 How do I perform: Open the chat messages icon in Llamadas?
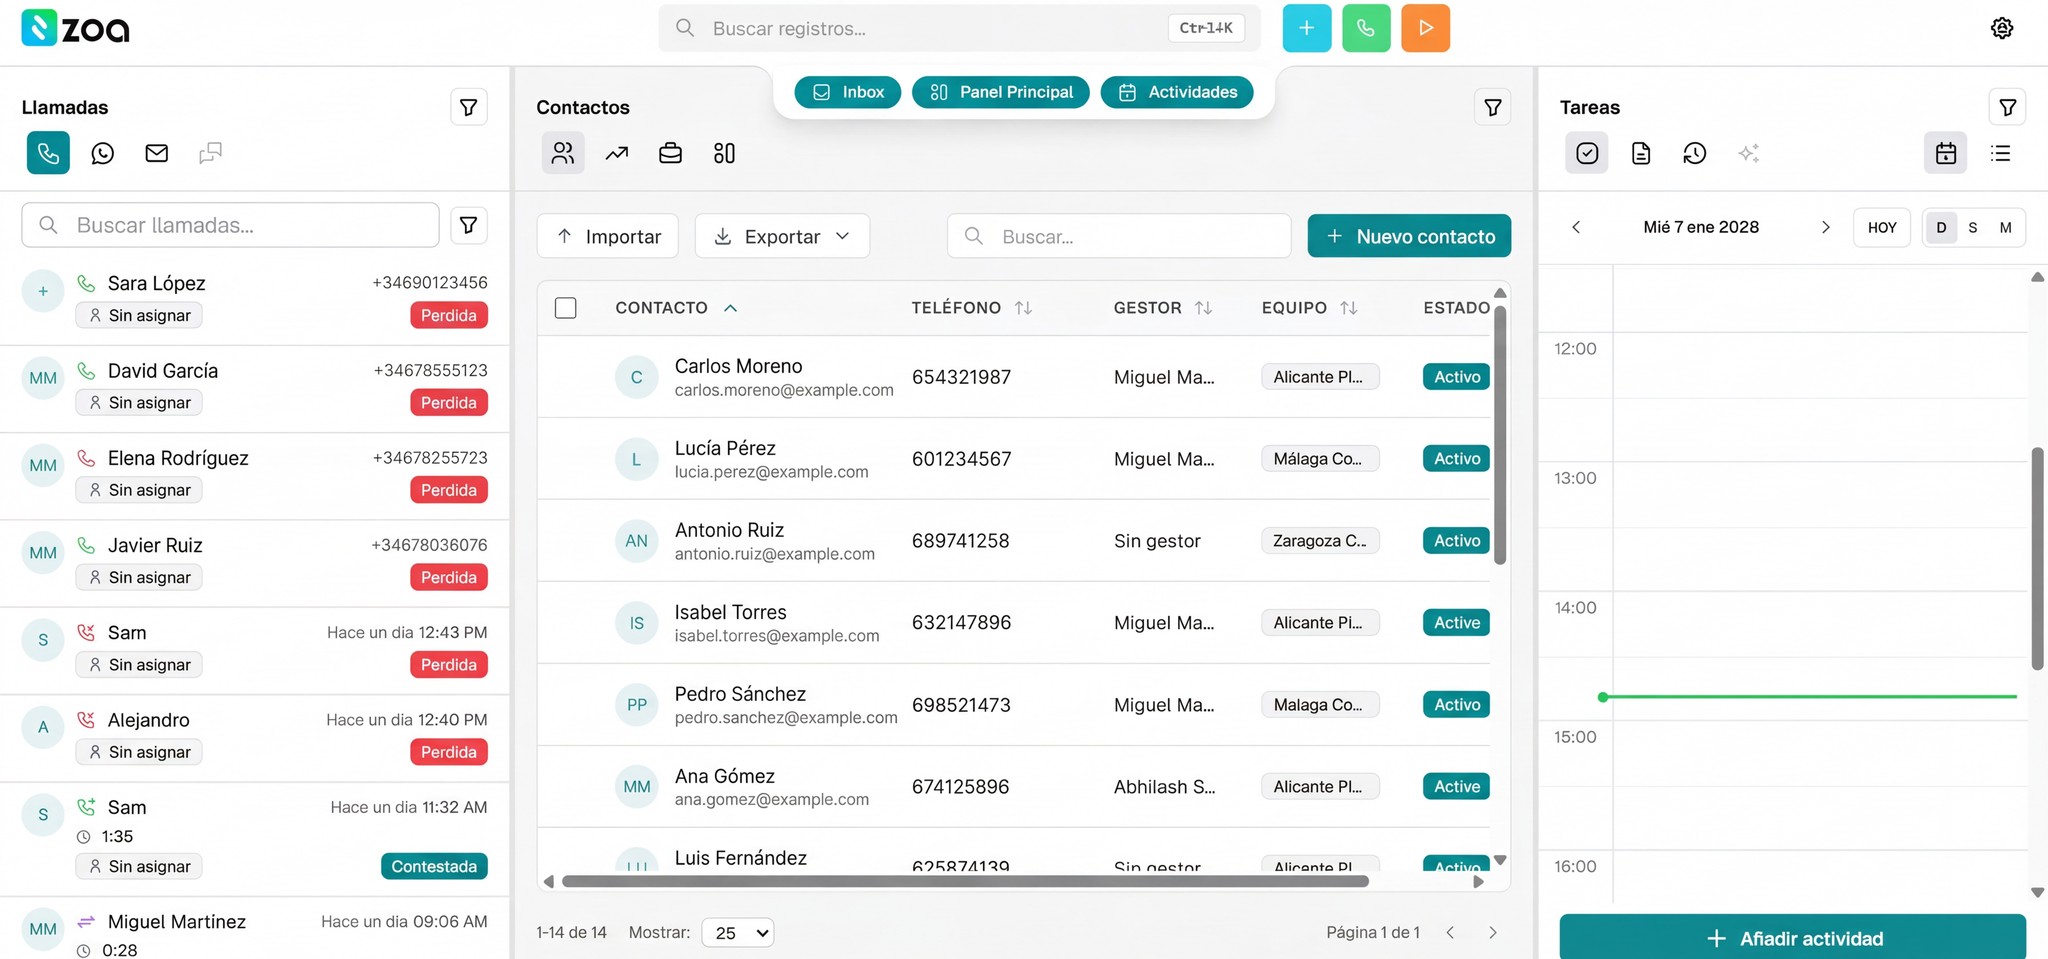[x=210, y=153]
